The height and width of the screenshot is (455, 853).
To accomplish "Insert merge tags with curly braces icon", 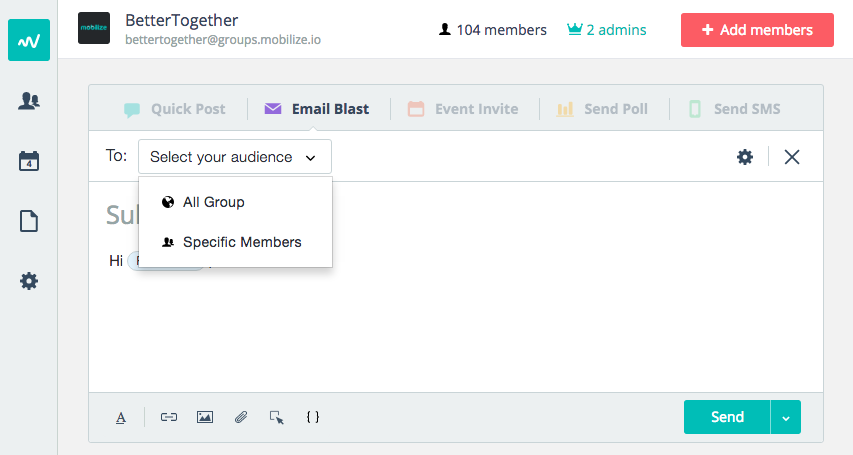I will 313,417.
